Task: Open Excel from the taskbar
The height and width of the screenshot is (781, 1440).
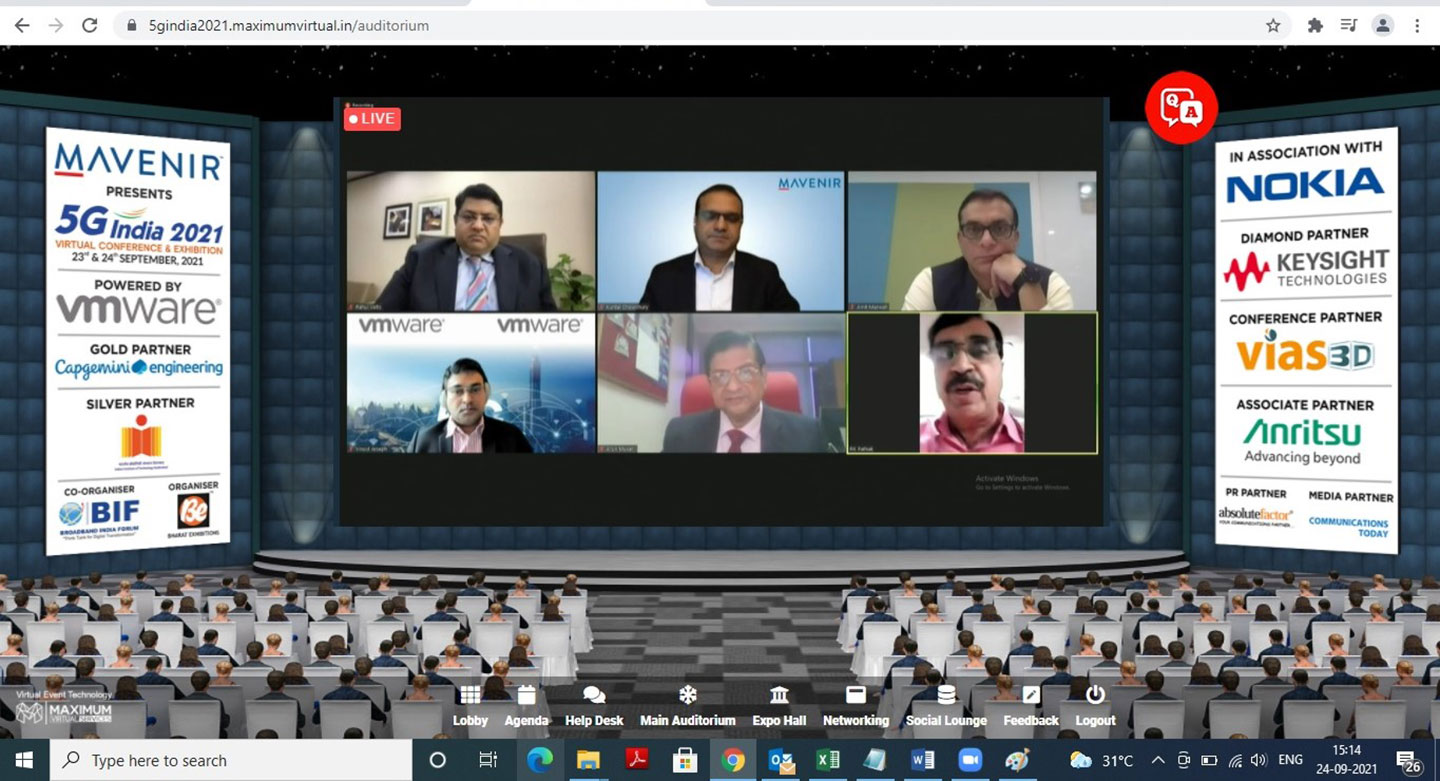Action: 828,760
